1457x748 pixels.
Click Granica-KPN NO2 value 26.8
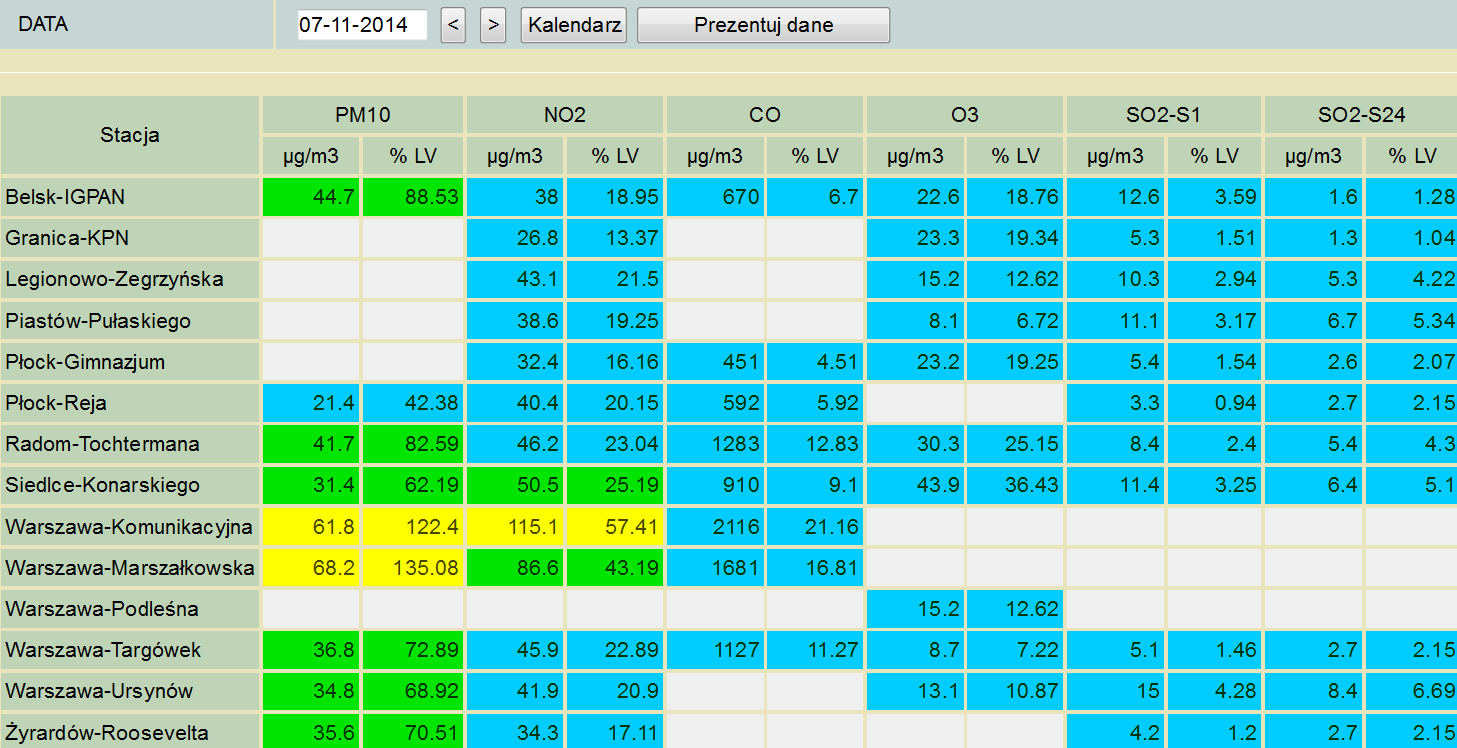click(515, 238)
